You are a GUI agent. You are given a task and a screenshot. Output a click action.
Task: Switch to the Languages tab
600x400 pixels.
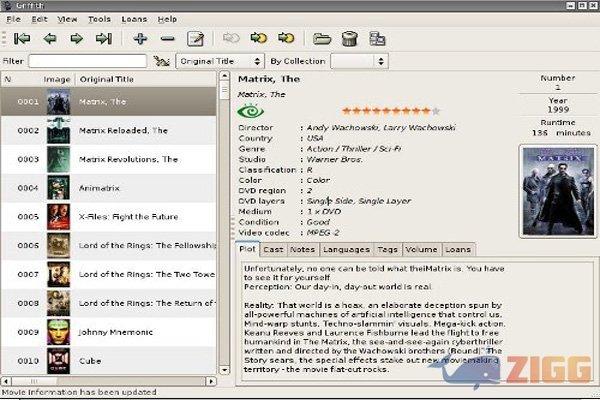pos(345,249)
